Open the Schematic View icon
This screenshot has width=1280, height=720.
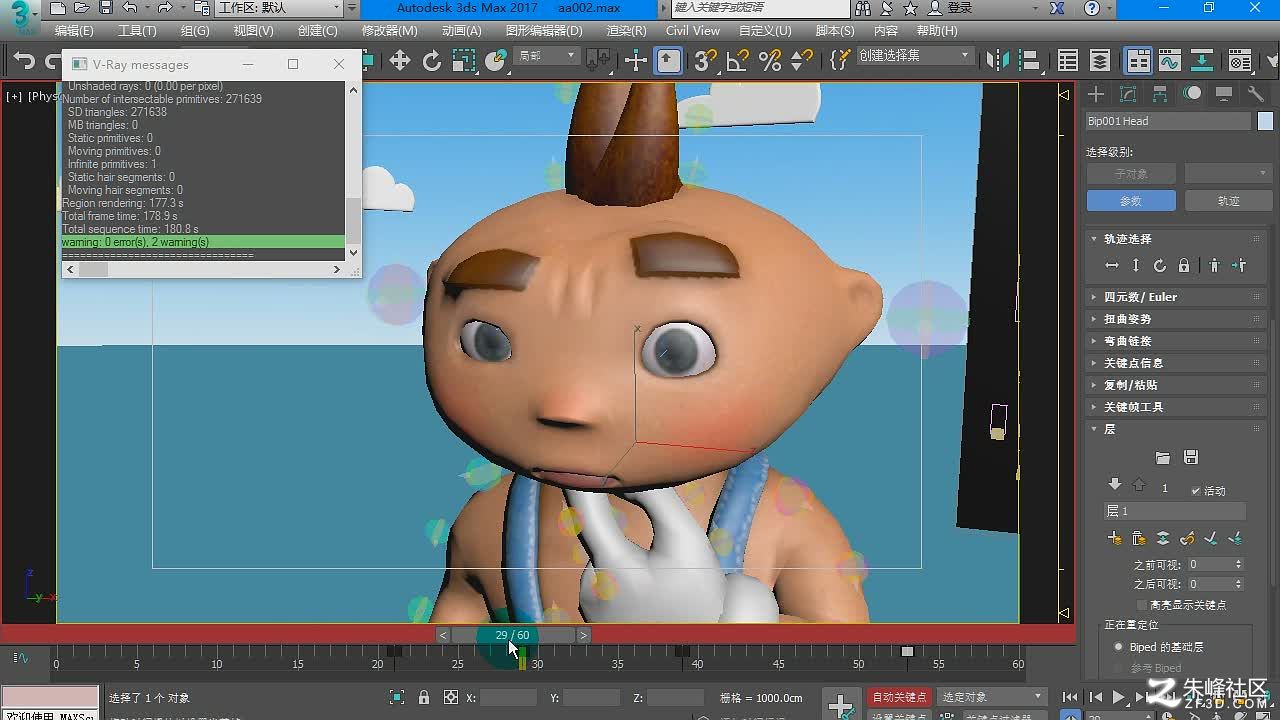click(x=1202, y=61)
